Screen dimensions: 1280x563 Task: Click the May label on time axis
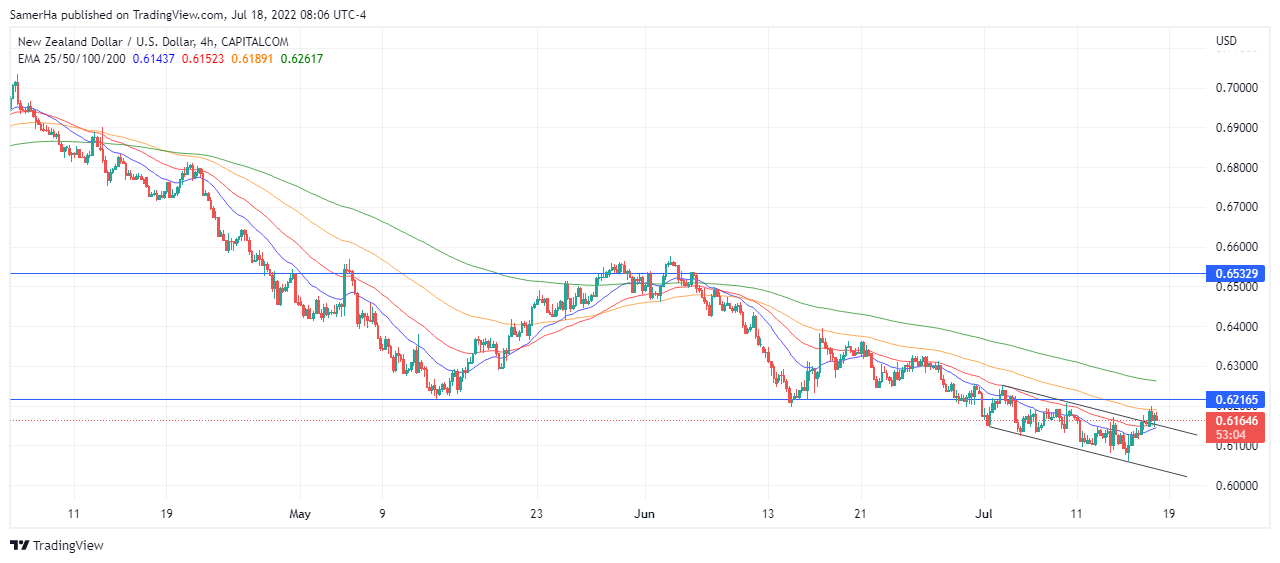300,514
